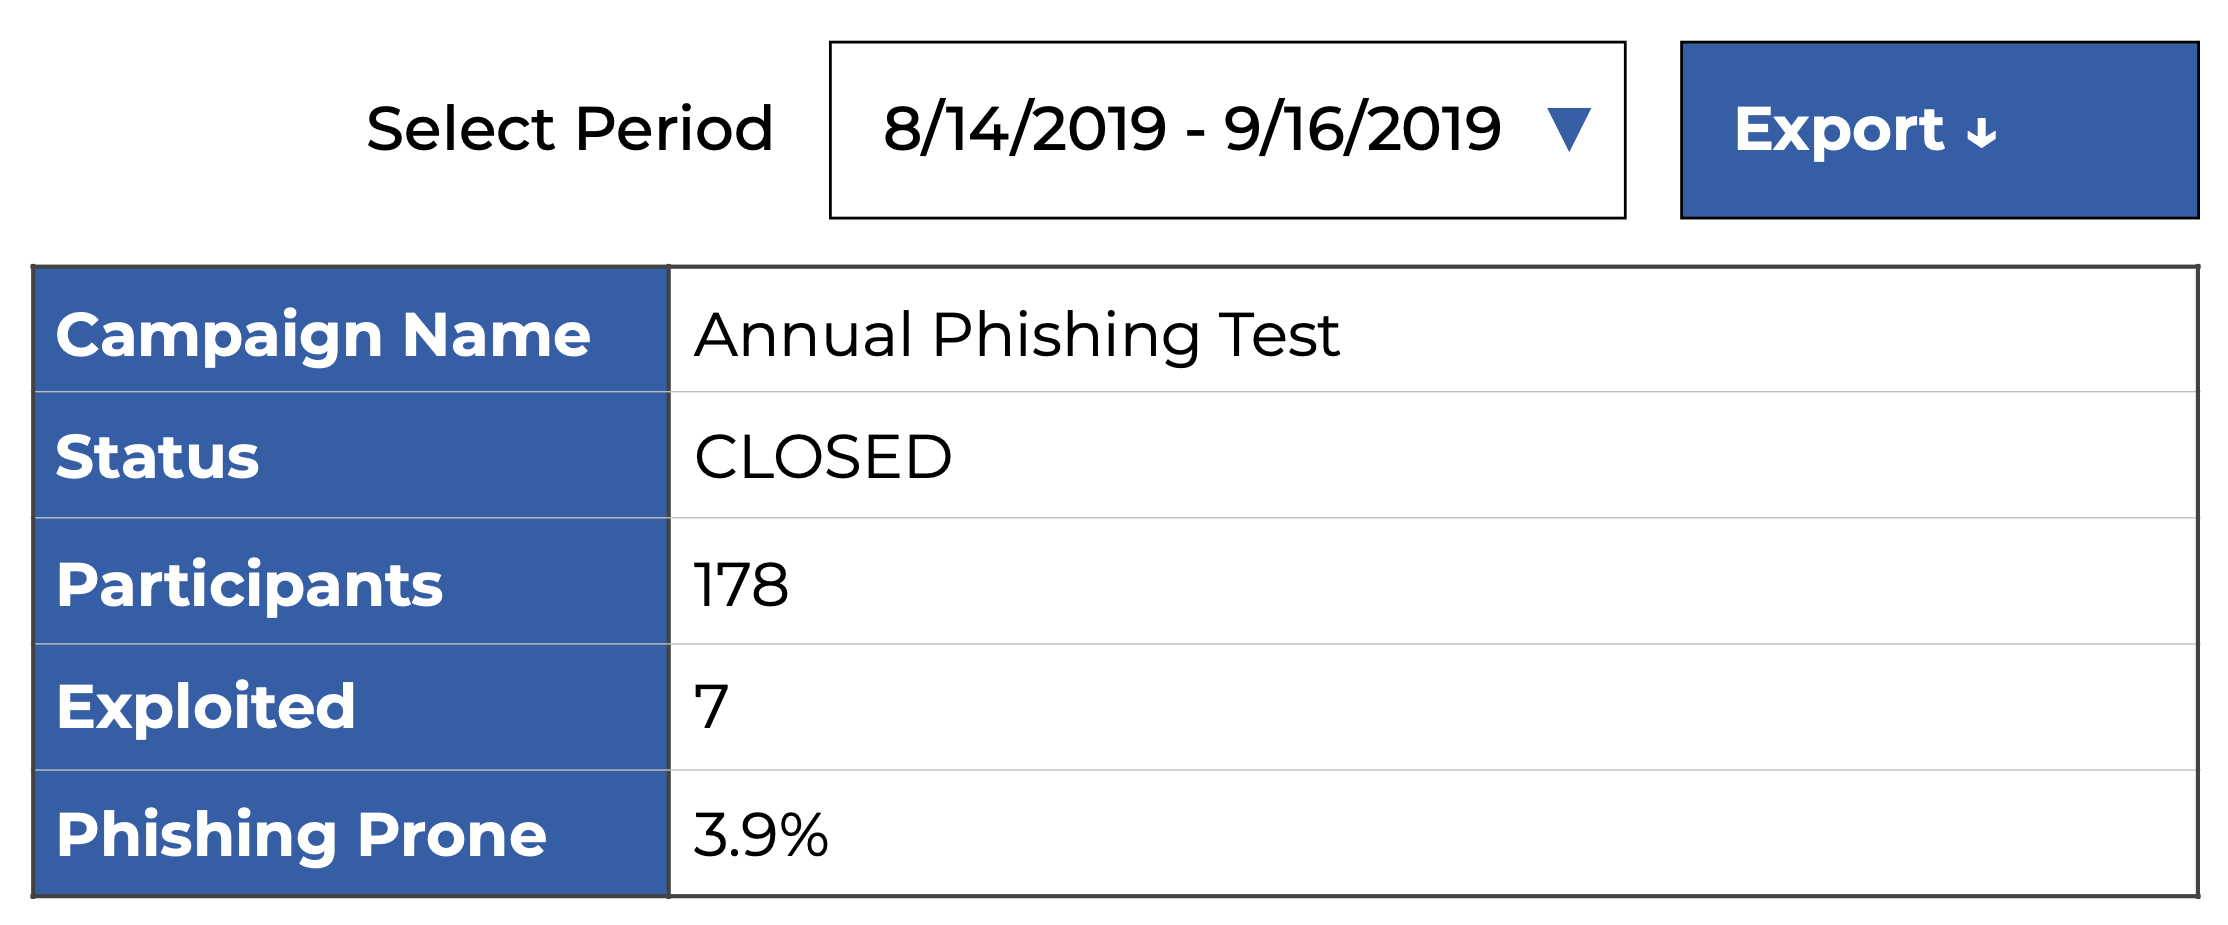Select the Phishing Prone header cell
Screen dimensions: 2228x925
pos(352,834)
